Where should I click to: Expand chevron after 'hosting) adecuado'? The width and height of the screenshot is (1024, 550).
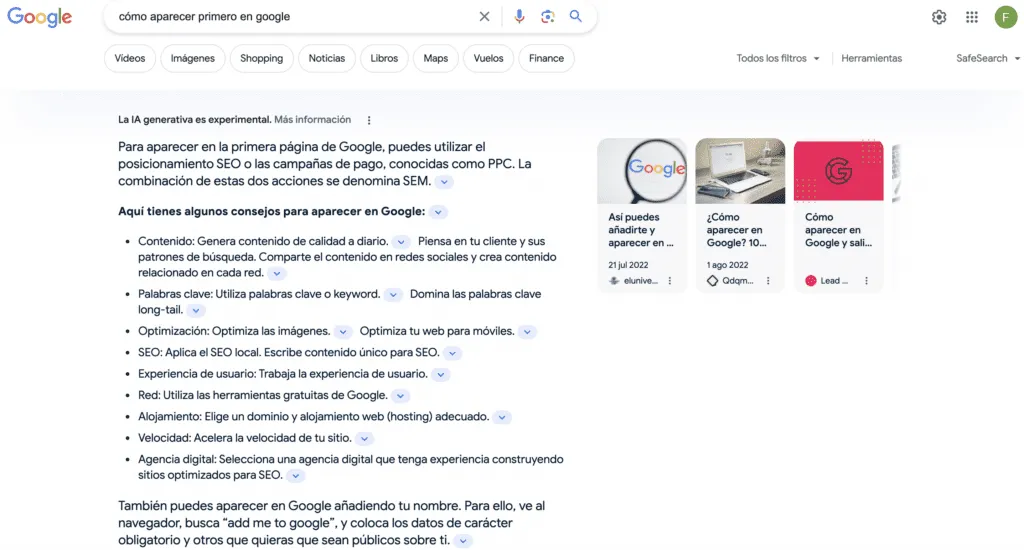click(502, 417)
